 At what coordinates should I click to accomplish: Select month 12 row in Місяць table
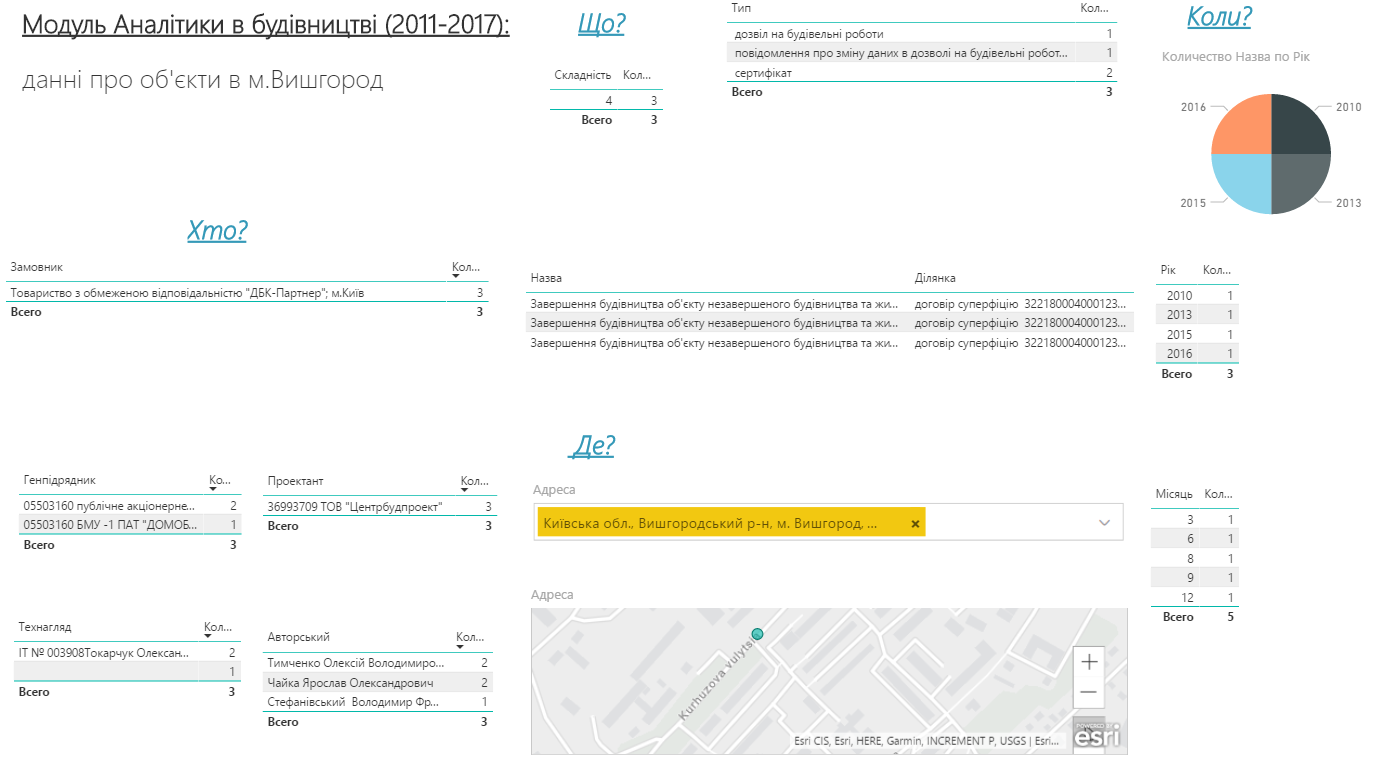[x=1194, y=598]
